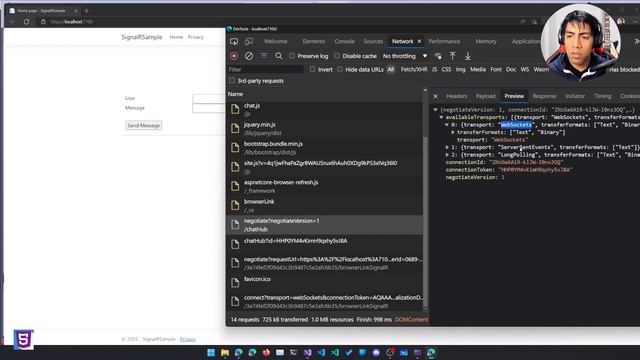
Task: Filter requests by CSS type
Action: [x=446, y=69]
